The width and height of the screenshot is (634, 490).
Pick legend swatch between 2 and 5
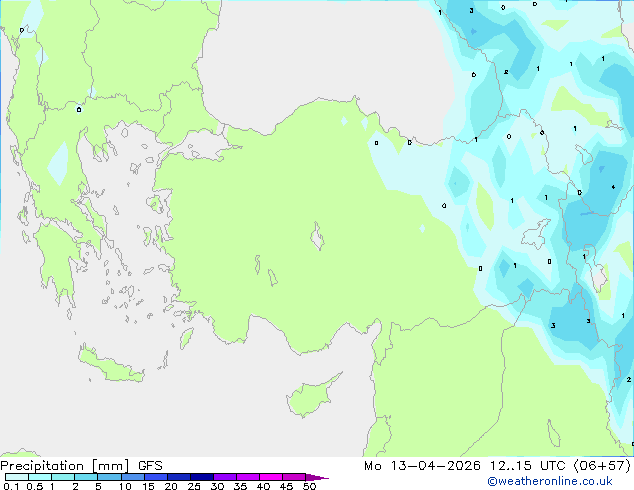click(86, 477)
